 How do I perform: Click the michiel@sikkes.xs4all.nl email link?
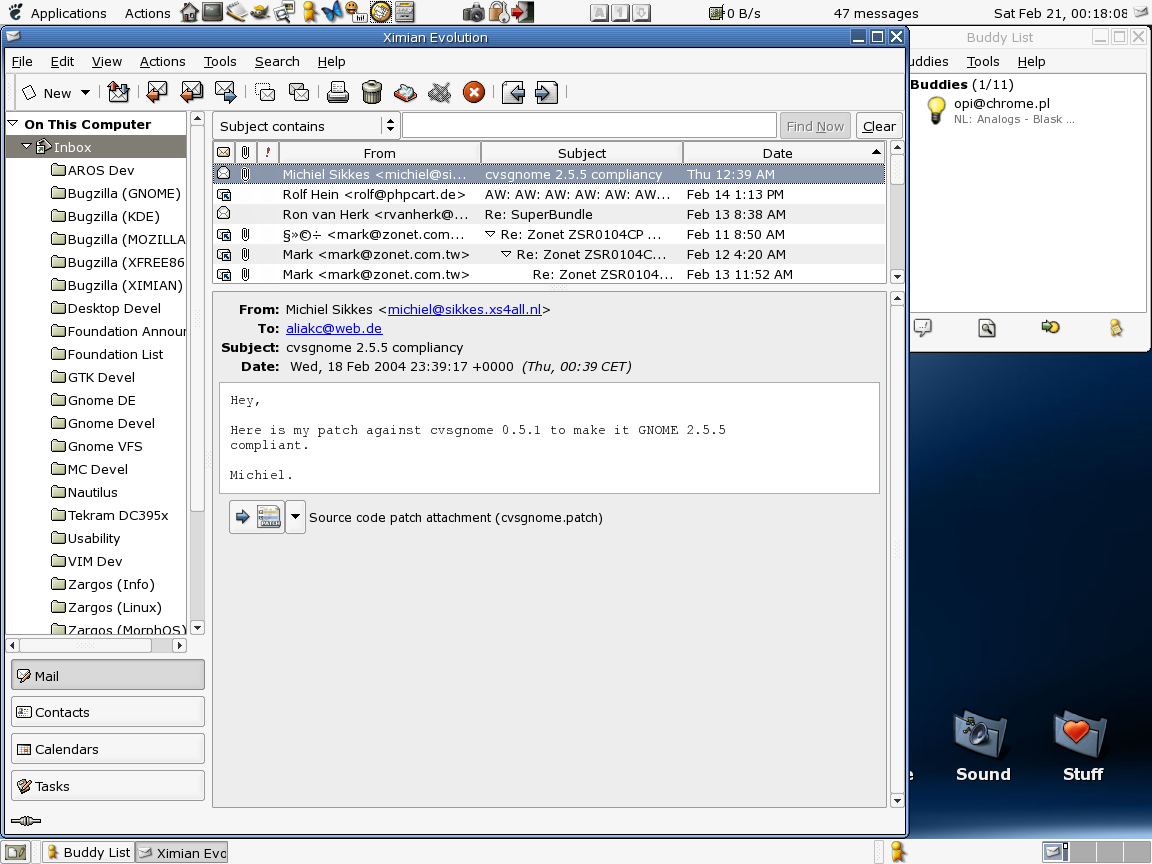click(464, 309)
